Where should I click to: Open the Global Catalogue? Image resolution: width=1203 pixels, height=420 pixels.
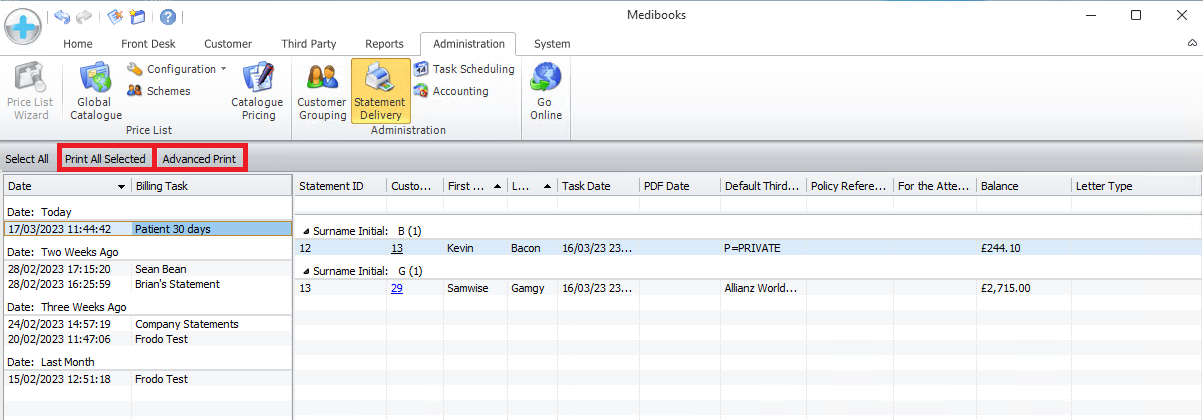point(96,91)
